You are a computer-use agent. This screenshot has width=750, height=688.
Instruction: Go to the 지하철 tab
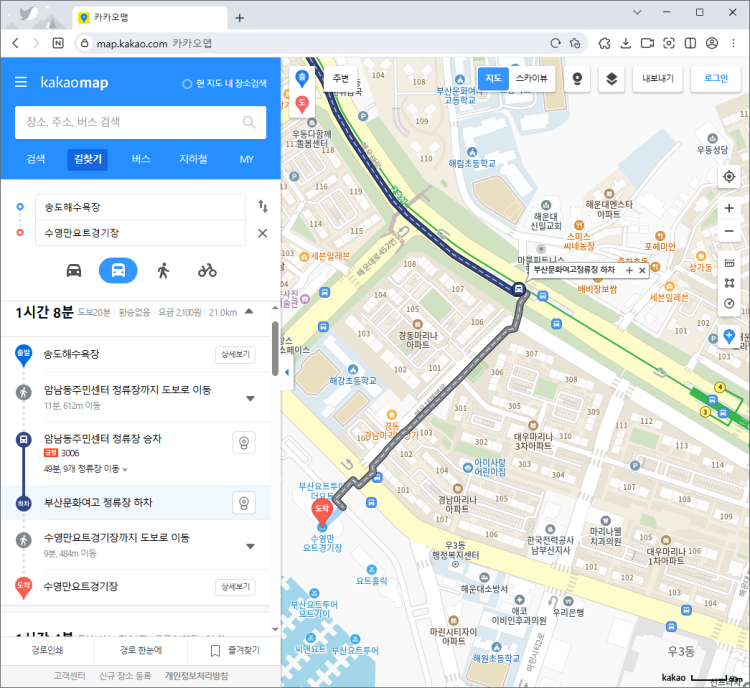click(x=193, y=159)
